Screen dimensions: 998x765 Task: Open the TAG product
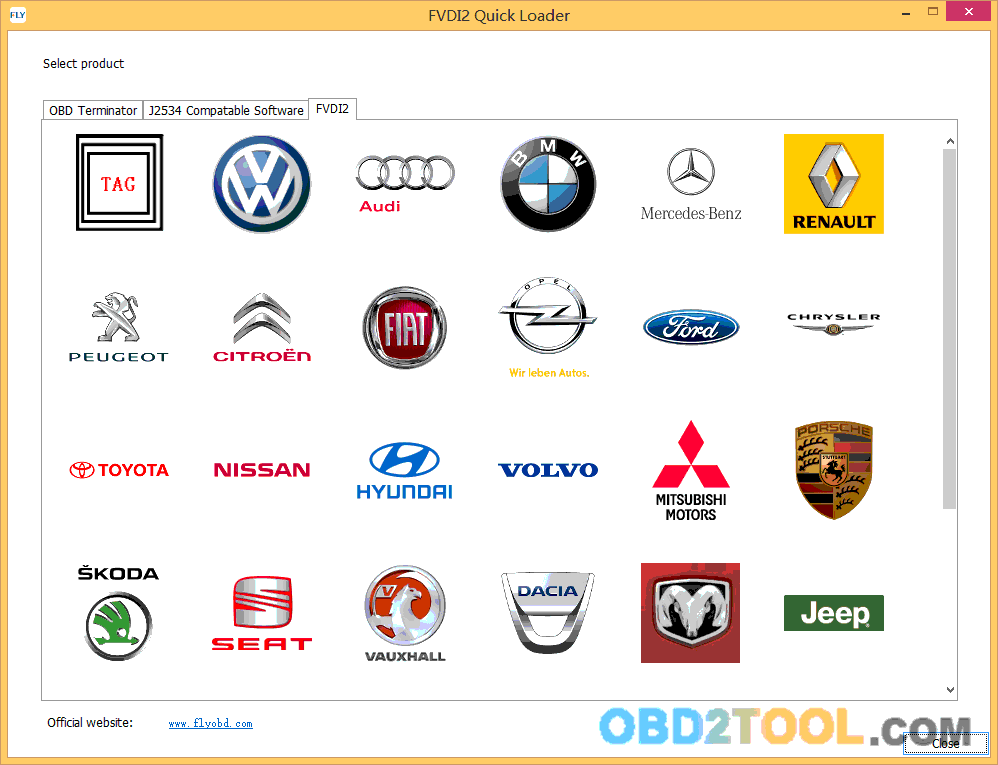(119, 183)
